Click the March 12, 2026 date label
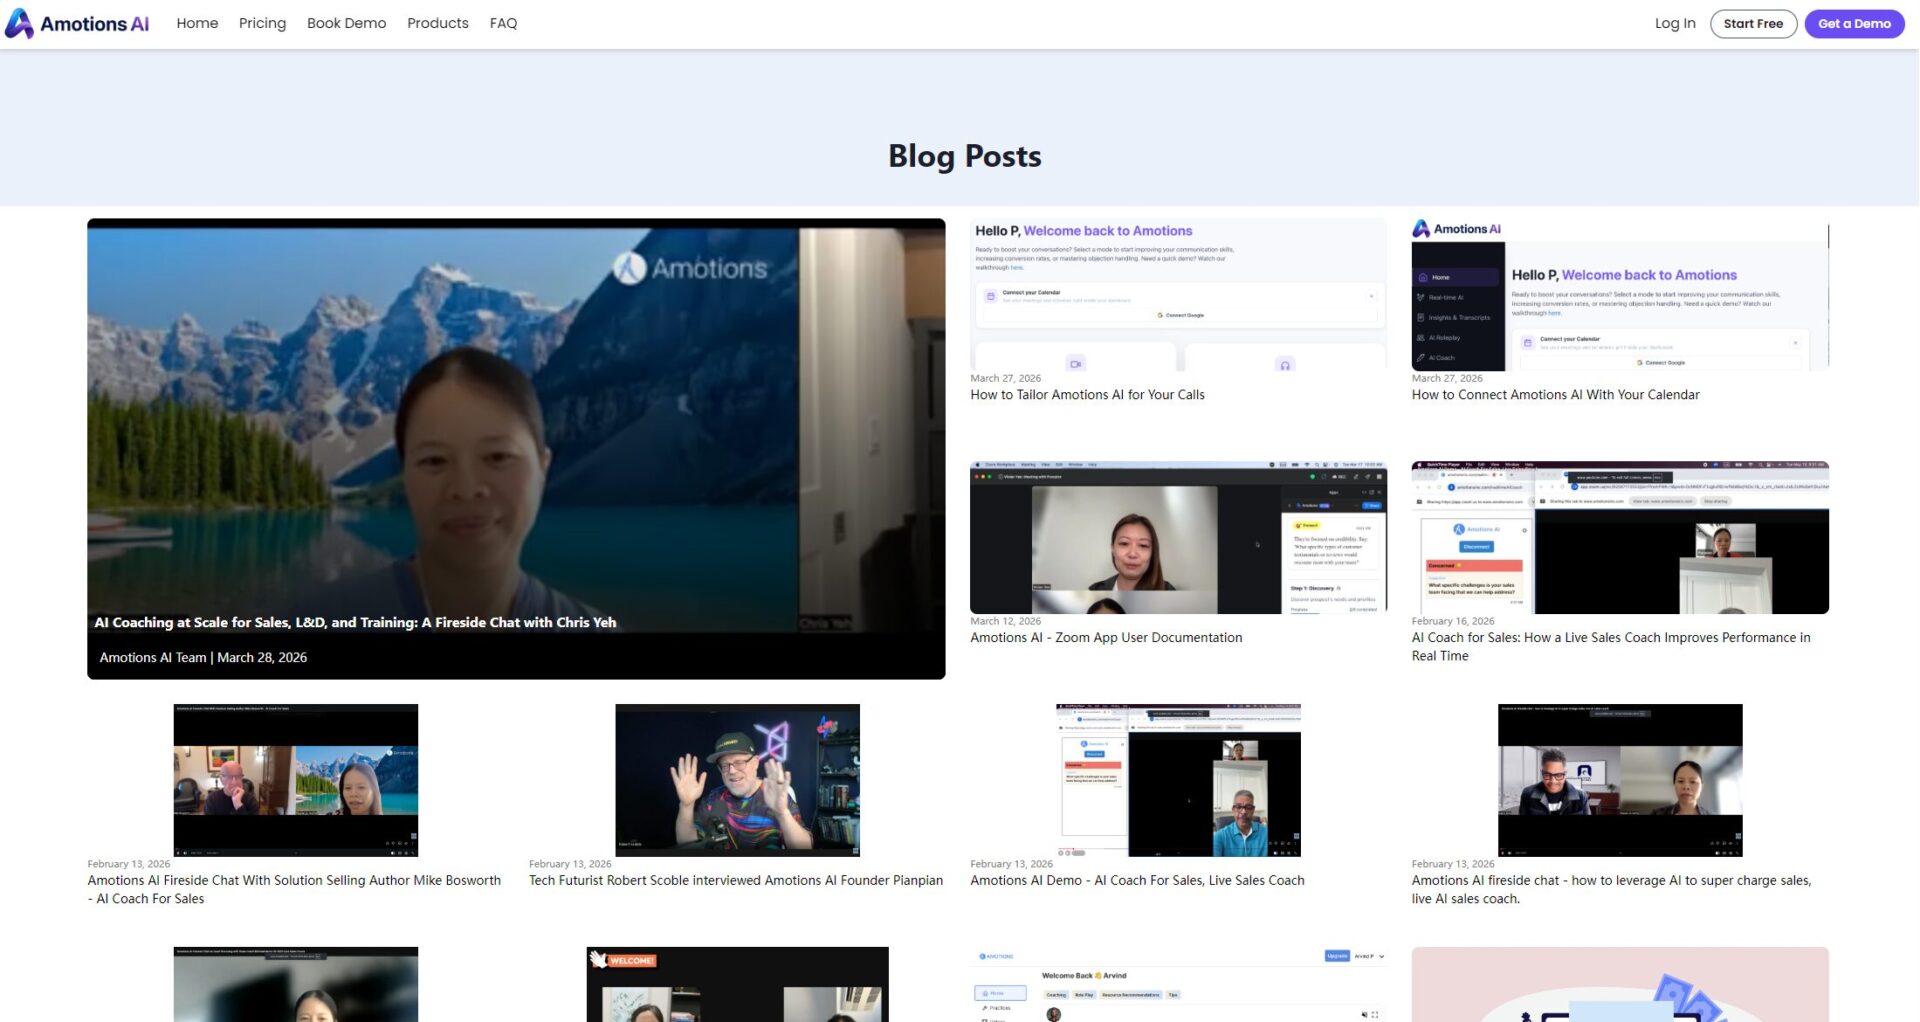1920x1022 pixels. point(1005,621)
